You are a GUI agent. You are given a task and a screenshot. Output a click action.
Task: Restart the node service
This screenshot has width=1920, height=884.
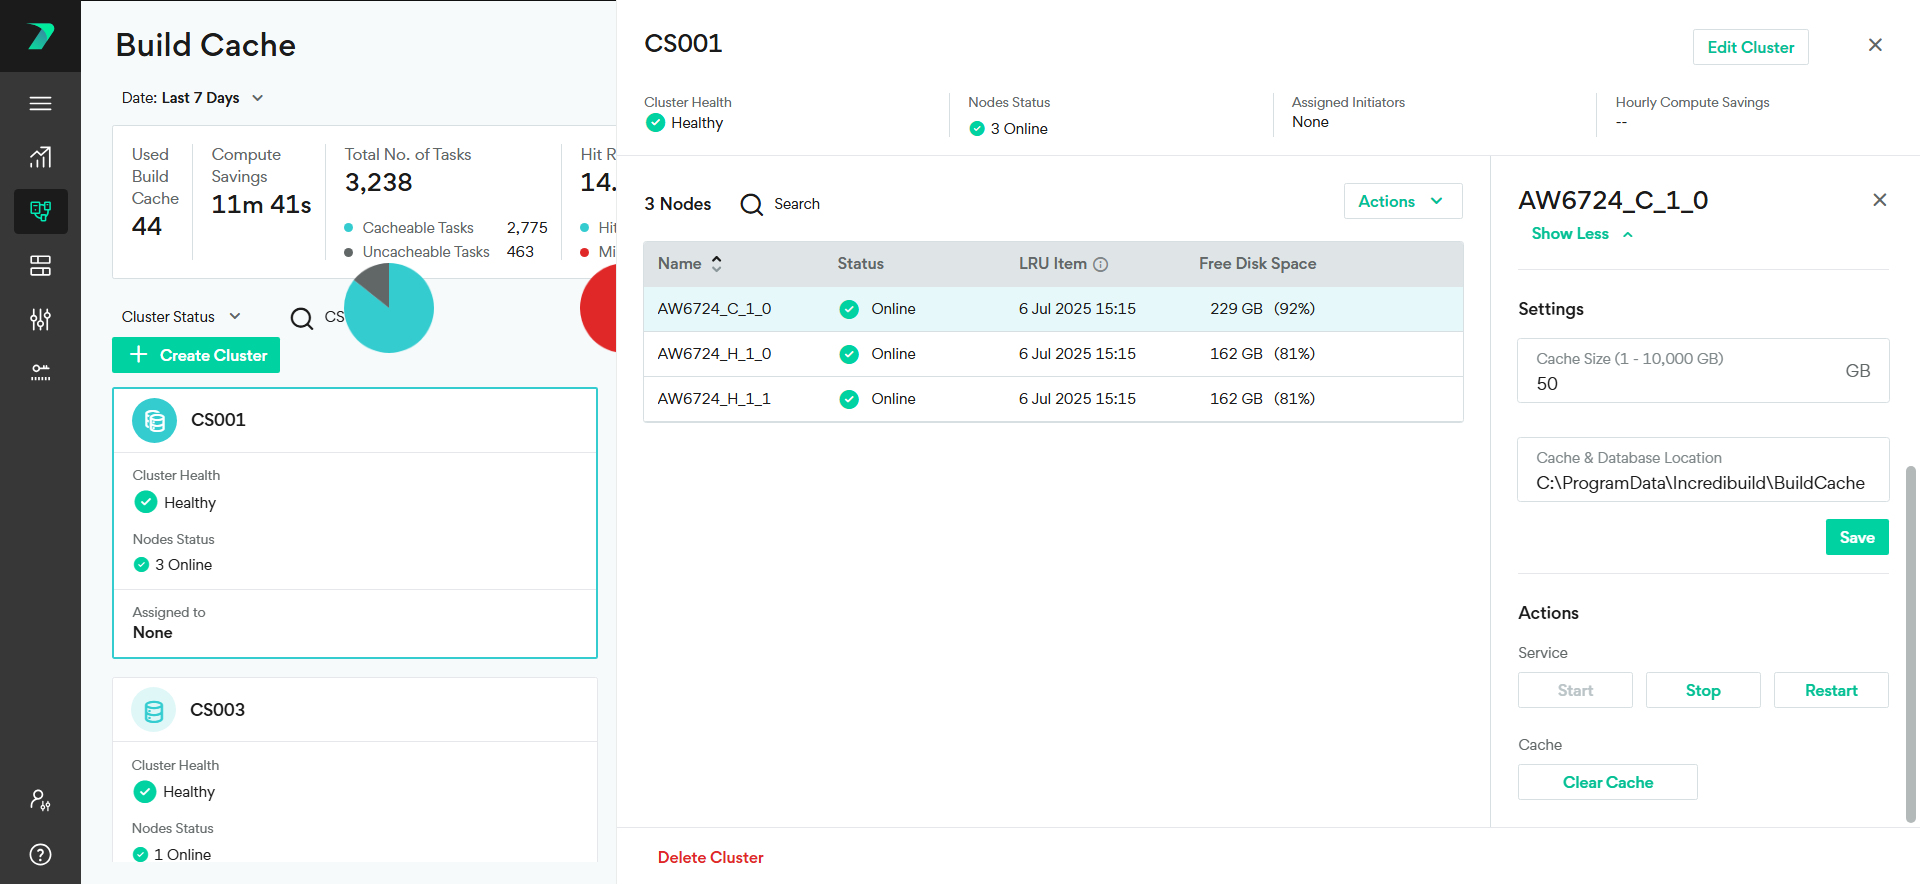point(1830,690)
